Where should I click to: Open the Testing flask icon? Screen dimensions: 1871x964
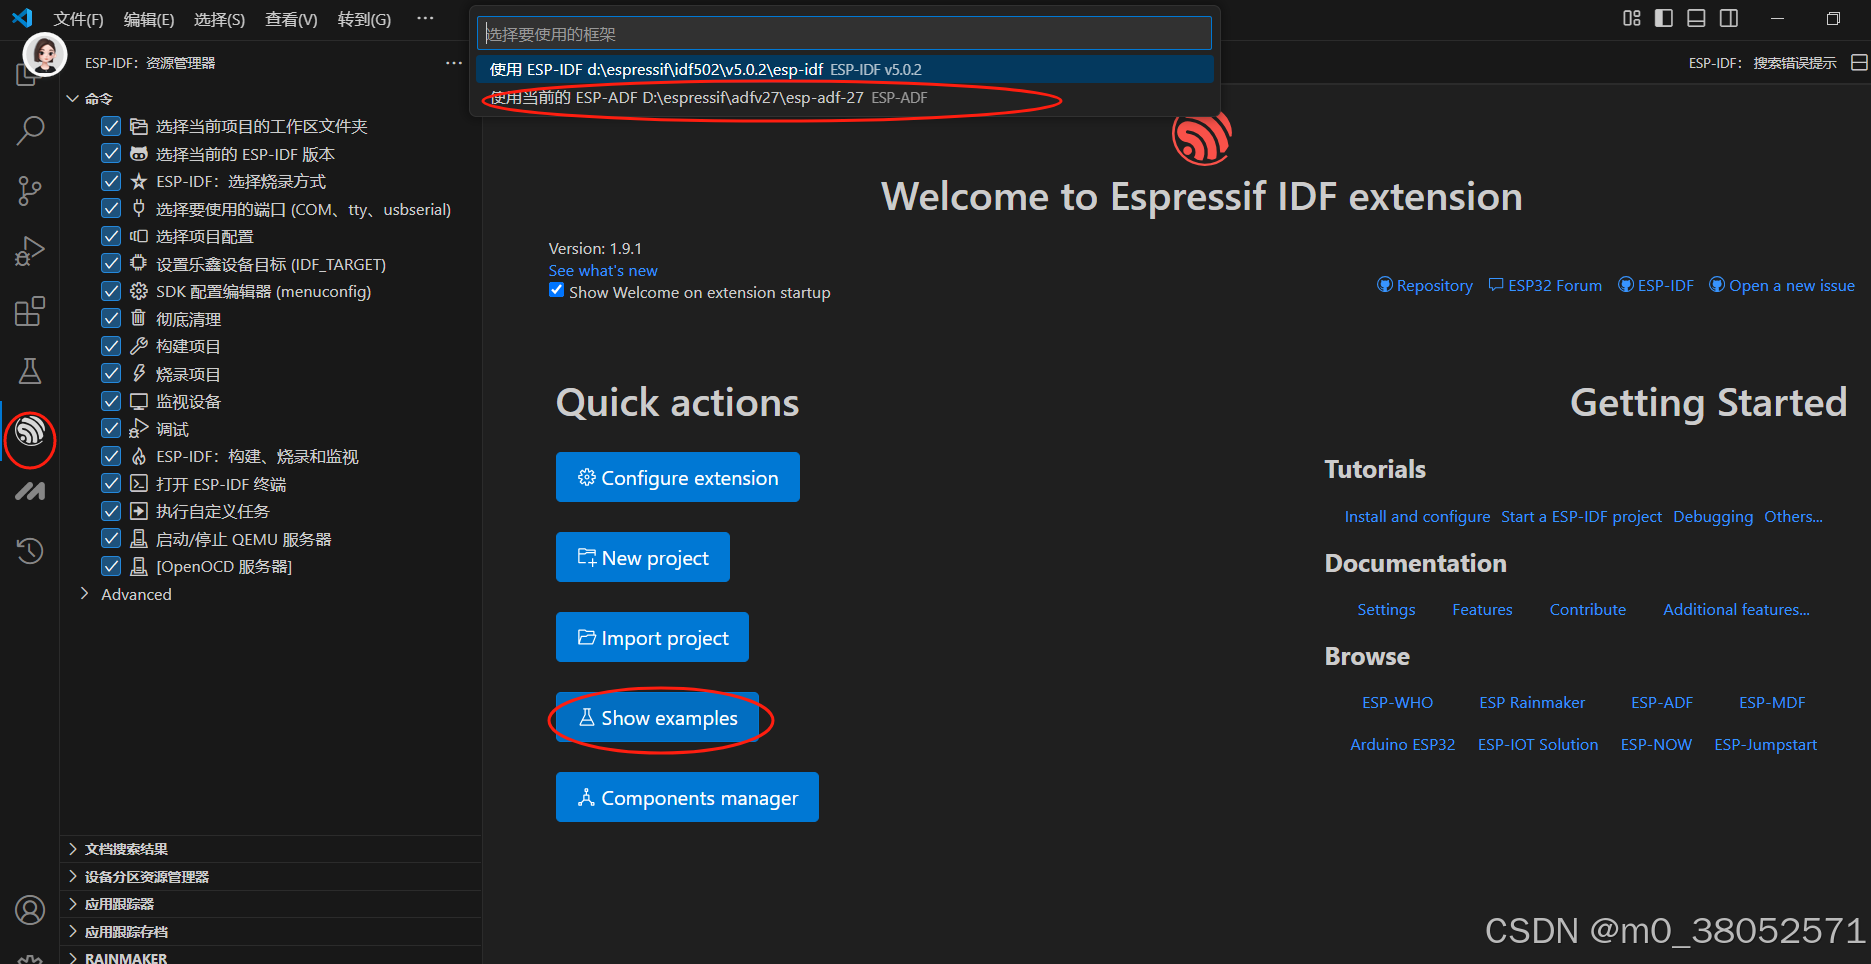pyautogui.click(x=30, y=370)
